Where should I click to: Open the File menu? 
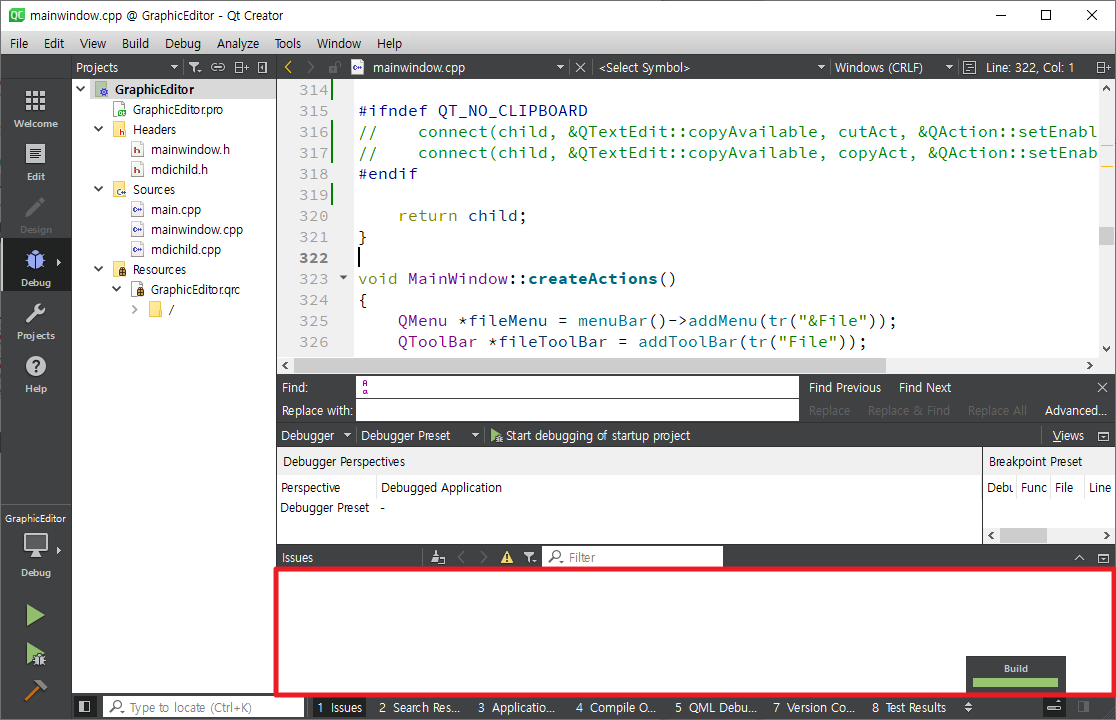19,43
